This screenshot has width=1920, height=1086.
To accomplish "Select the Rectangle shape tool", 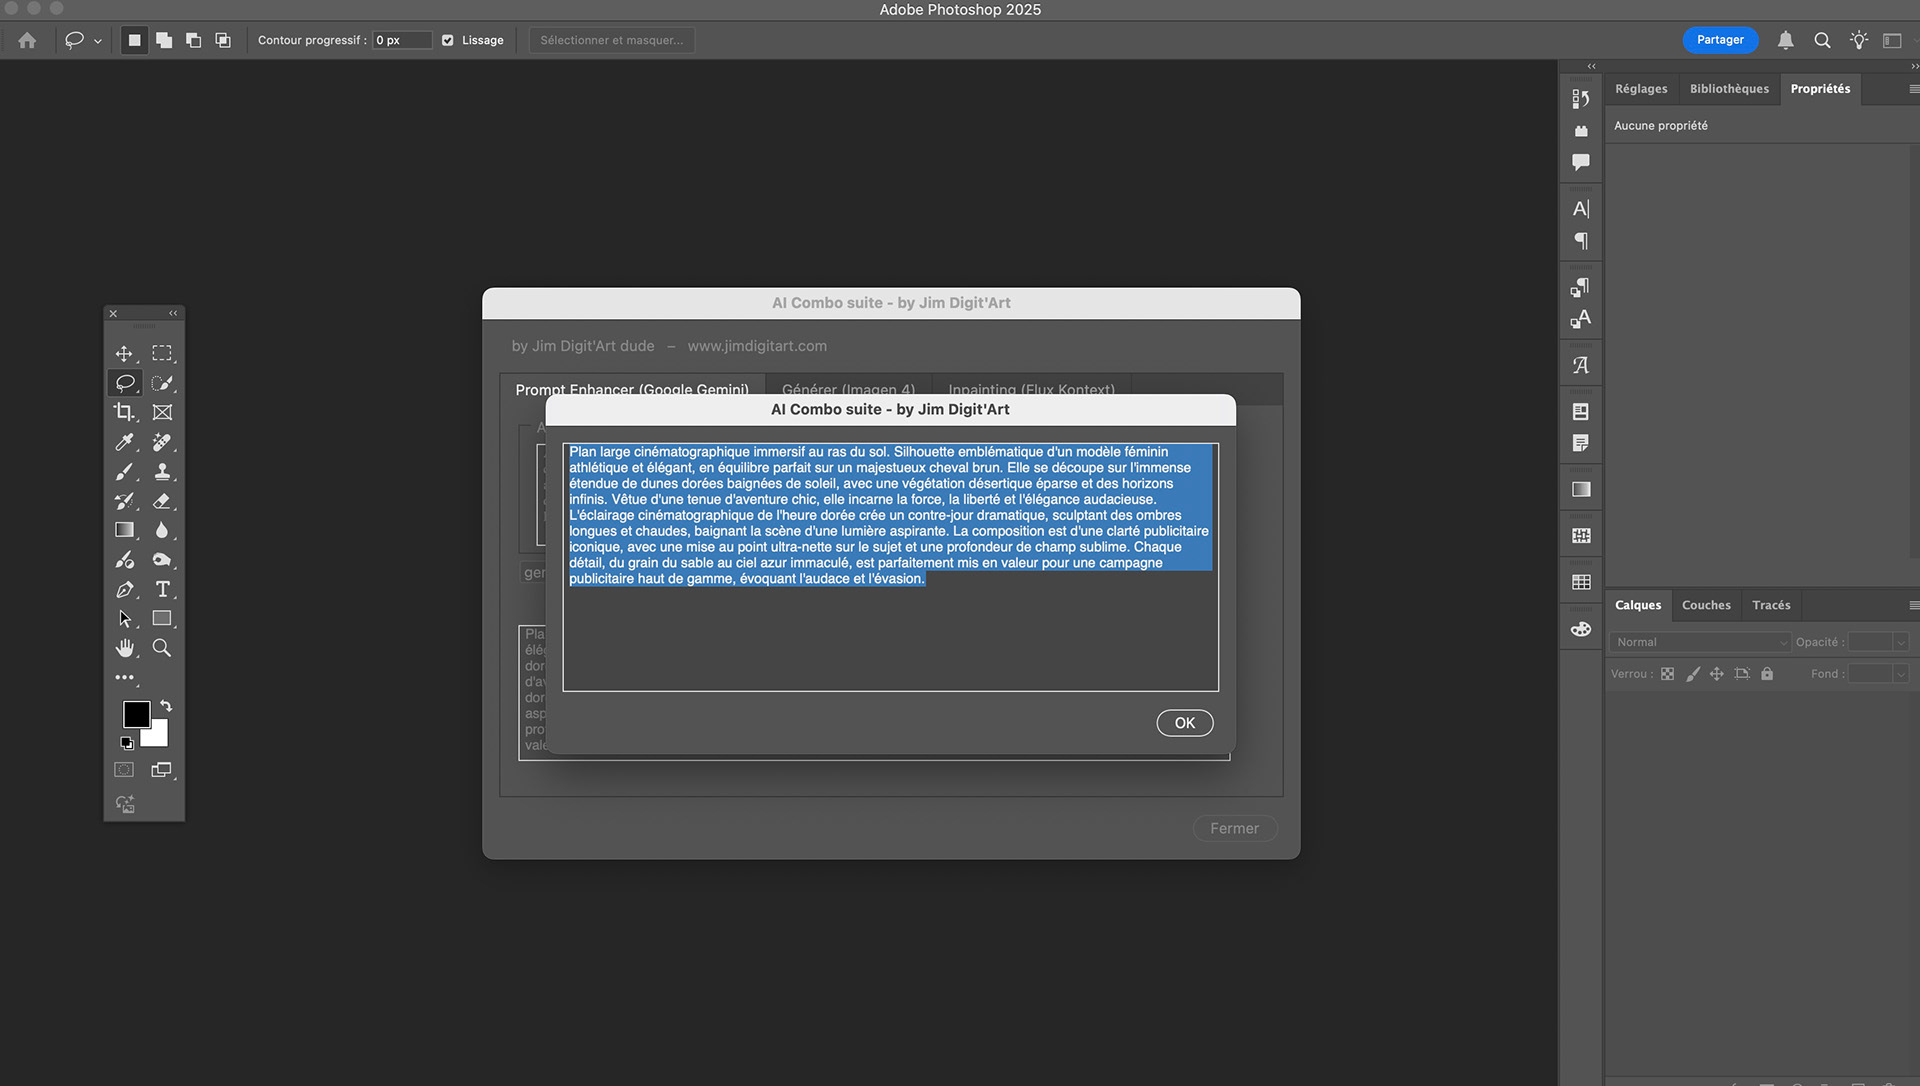I will [x=162, y=619].
